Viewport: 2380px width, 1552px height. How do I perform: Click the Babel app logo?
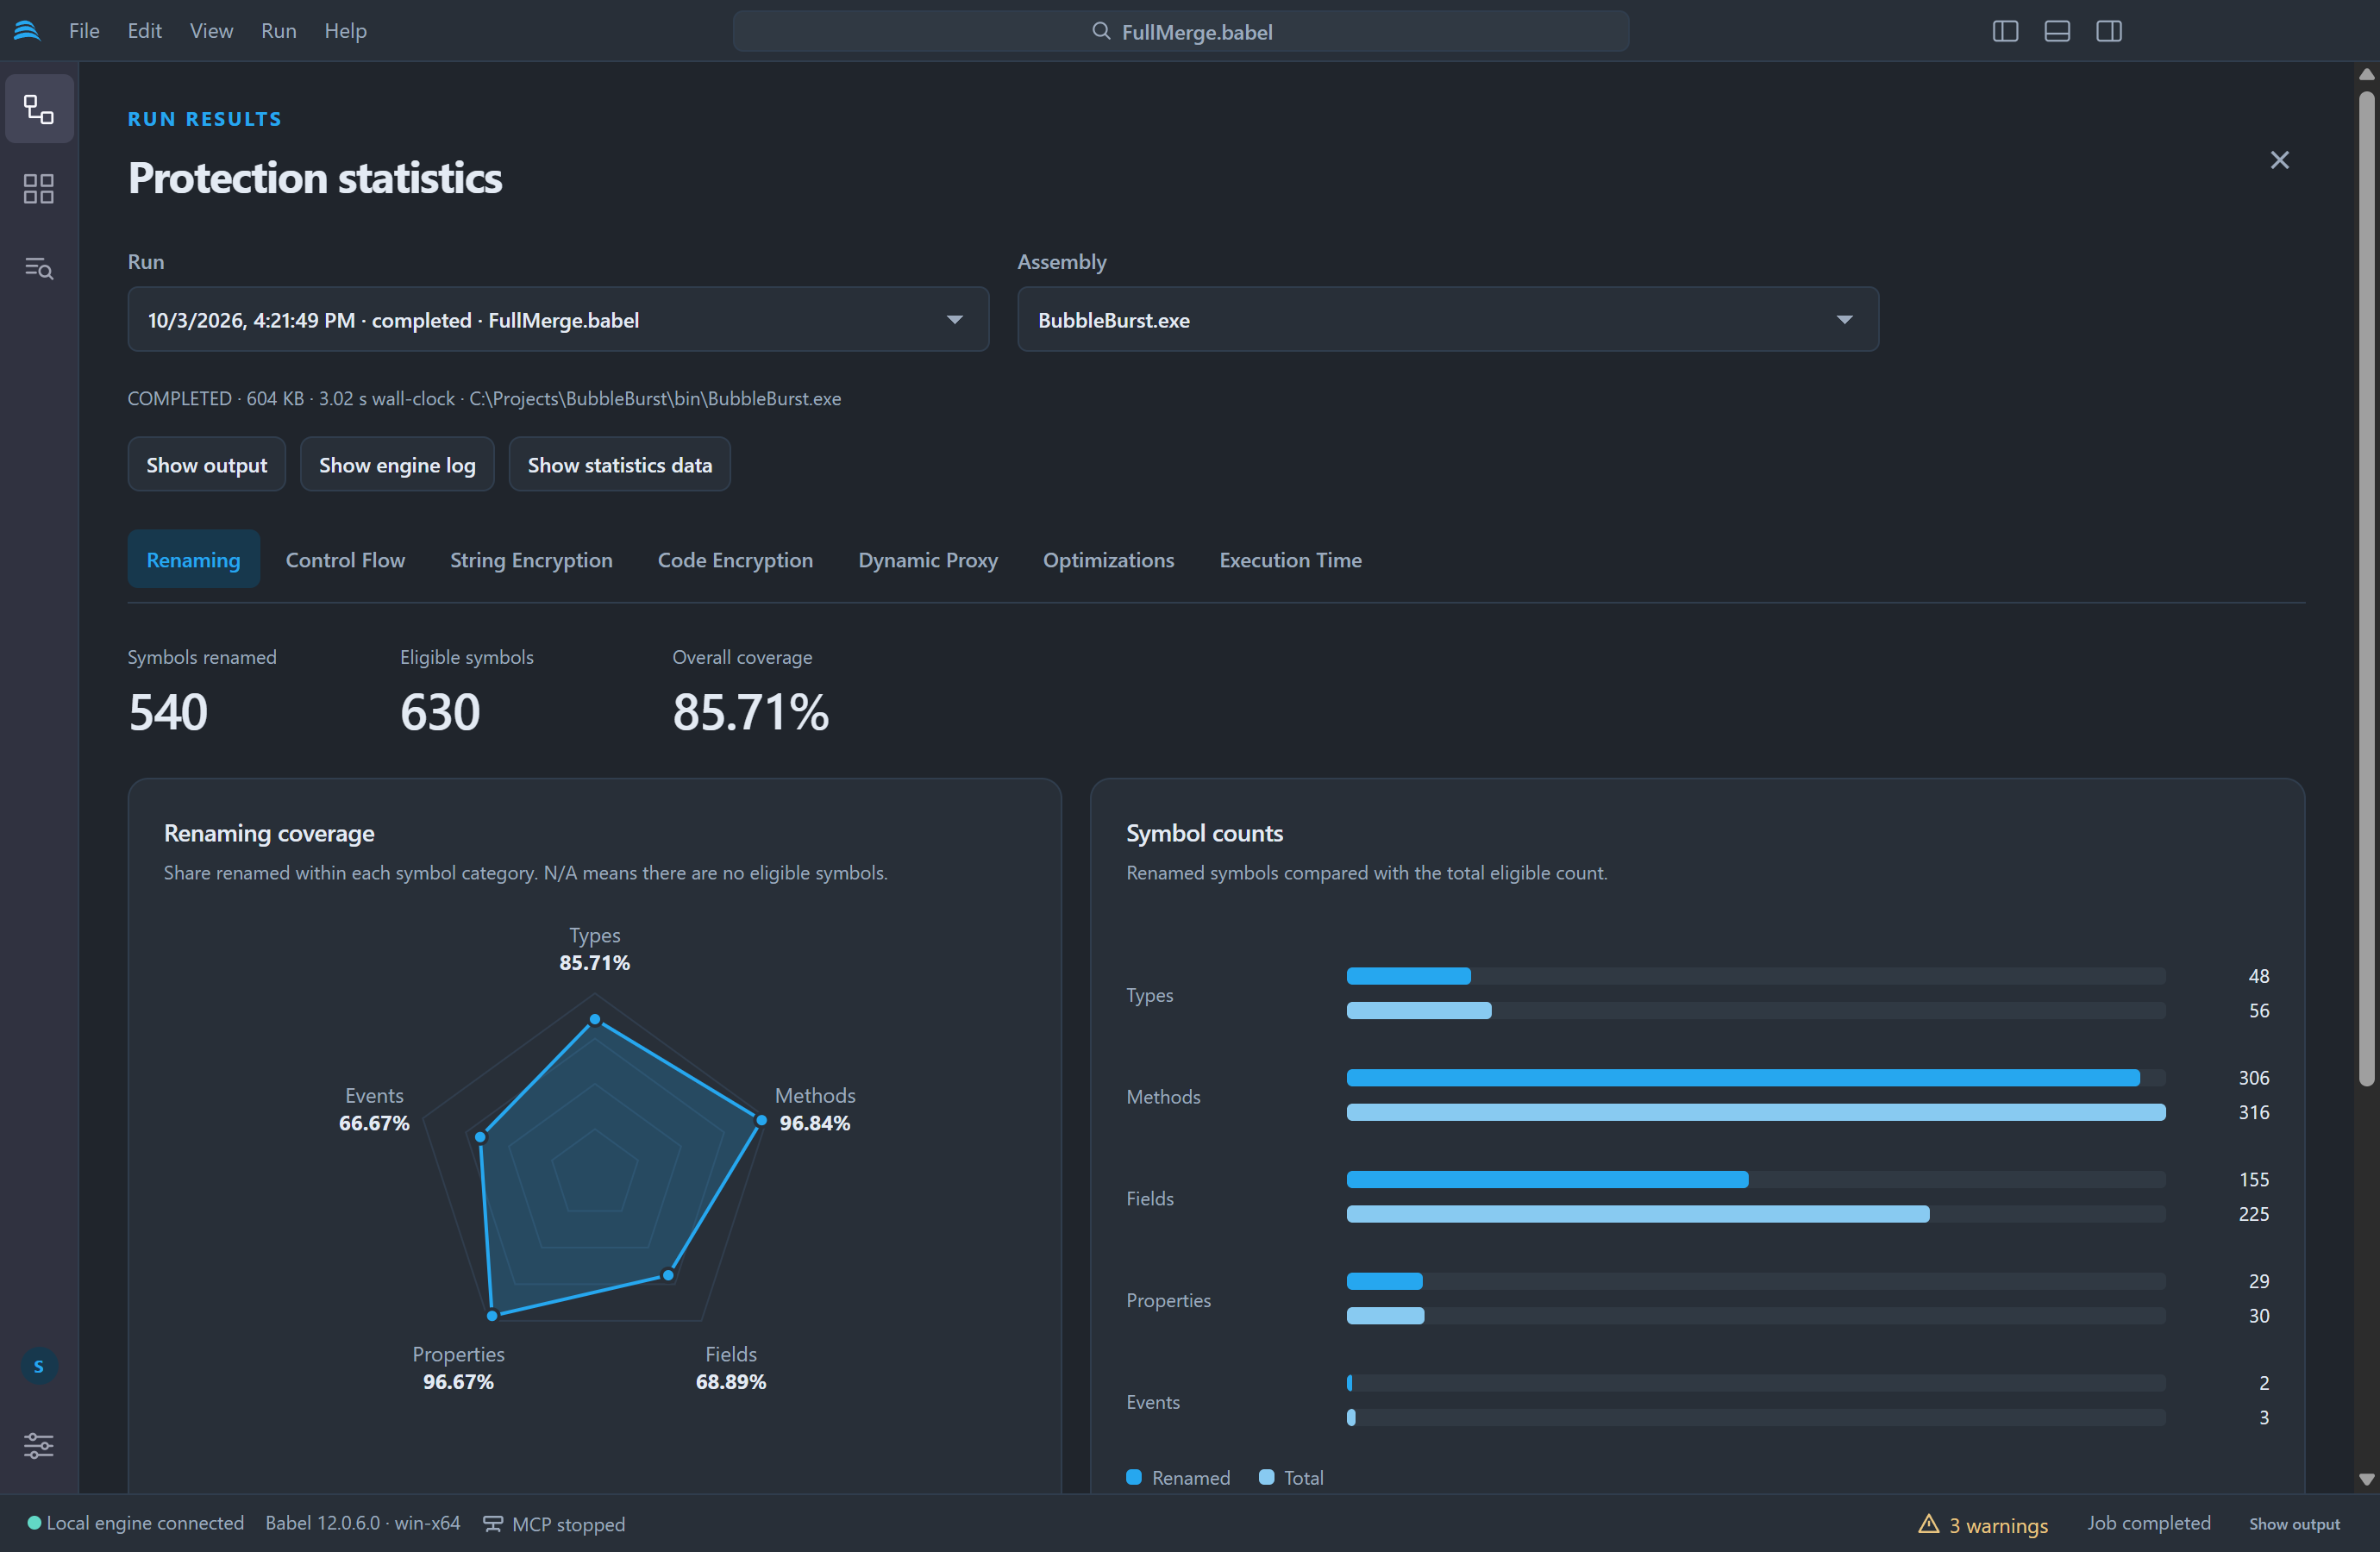[x=27, y=31]
